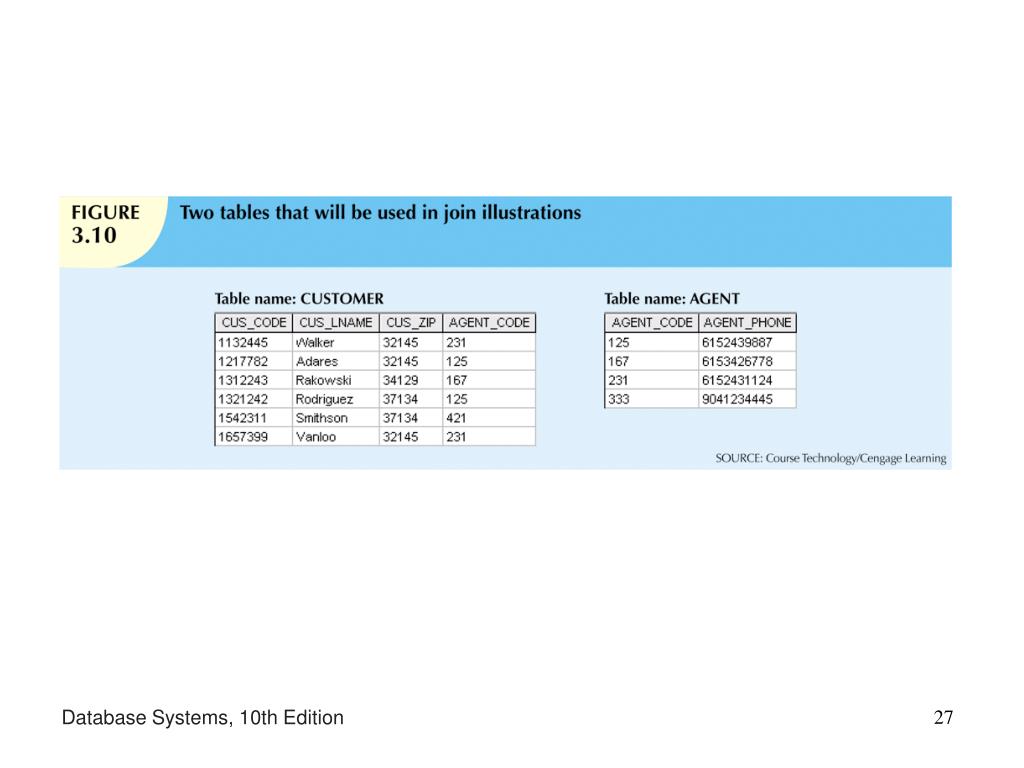The image size is (1024, 768).
Task: Click the AGENT_CODE header in AGENT table
Action: (x=652, y=323)
